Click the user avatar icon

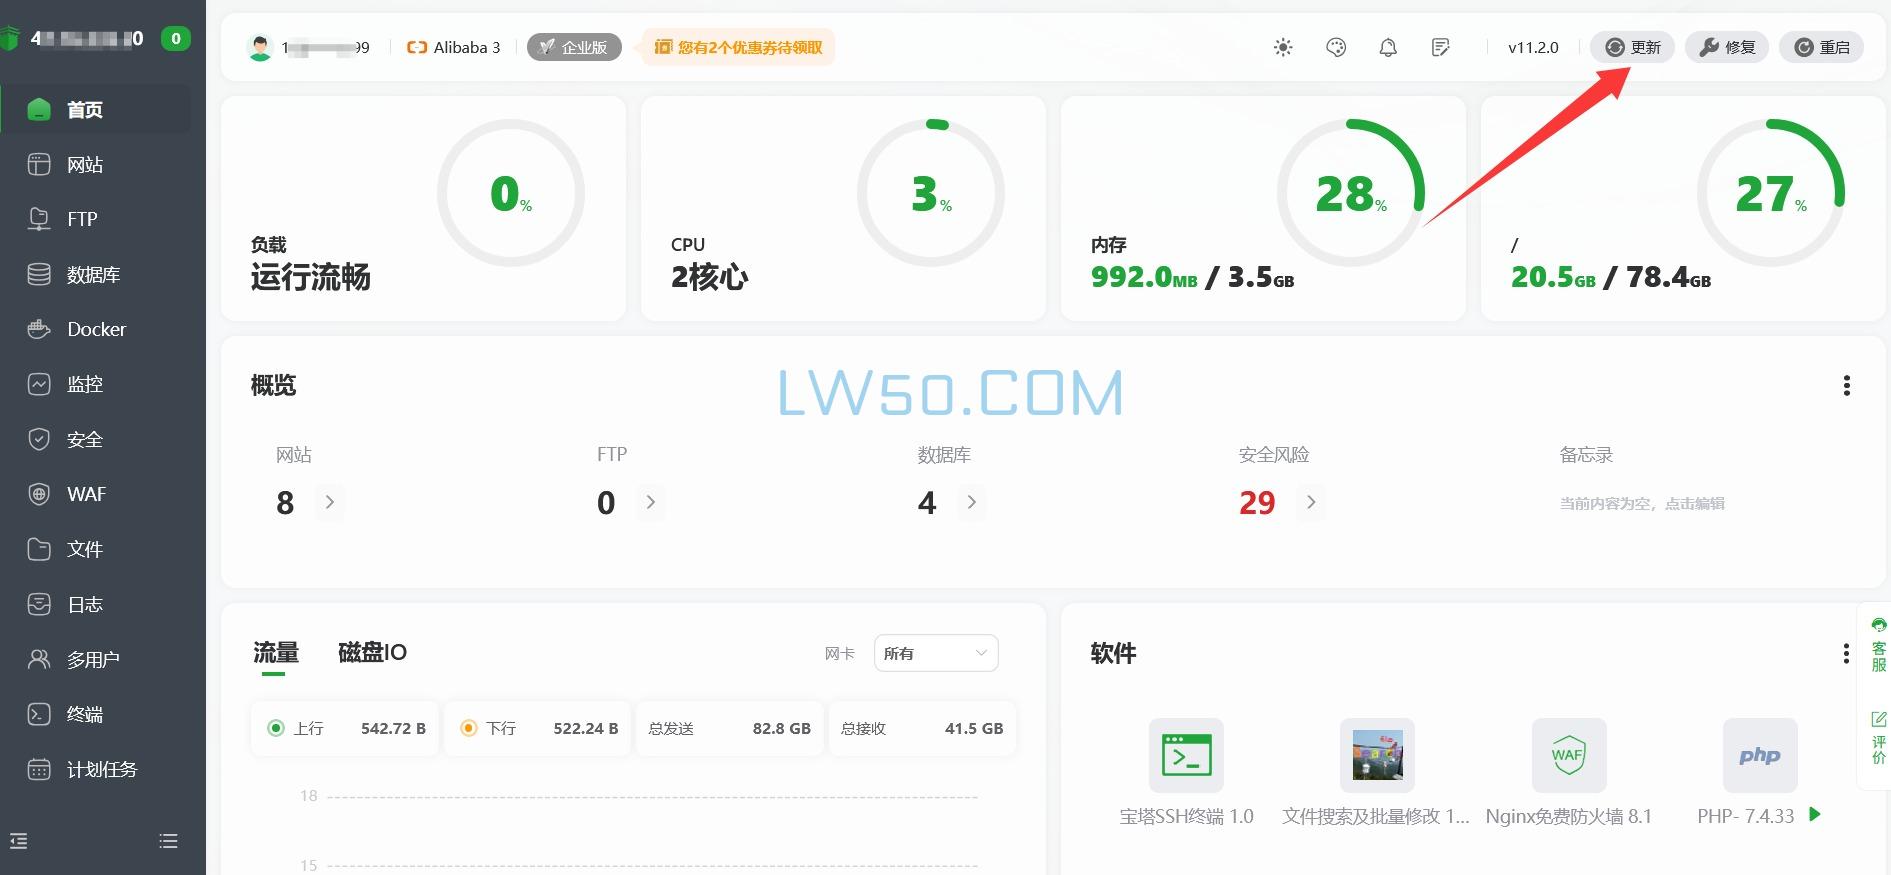pyautogui.click(x=260, y=47)
